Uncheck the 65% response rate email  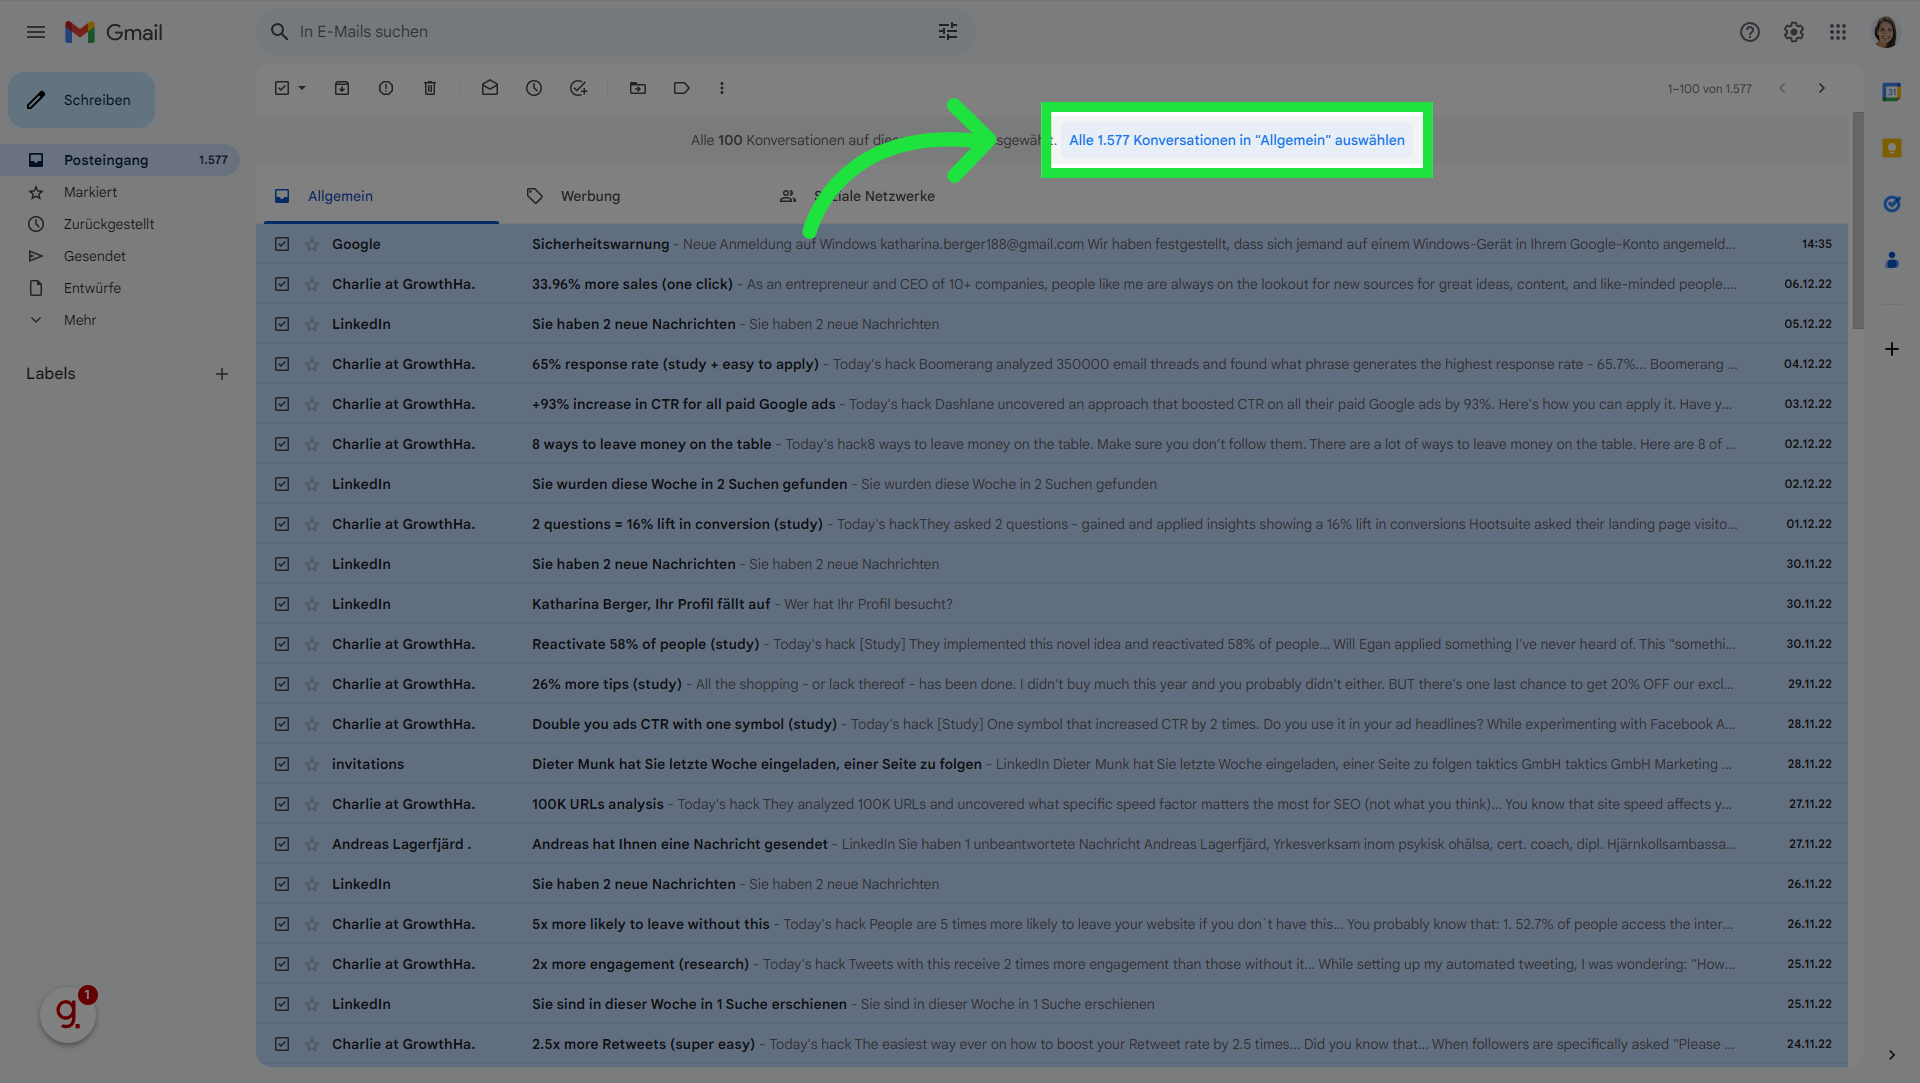[x=282, y=364]
